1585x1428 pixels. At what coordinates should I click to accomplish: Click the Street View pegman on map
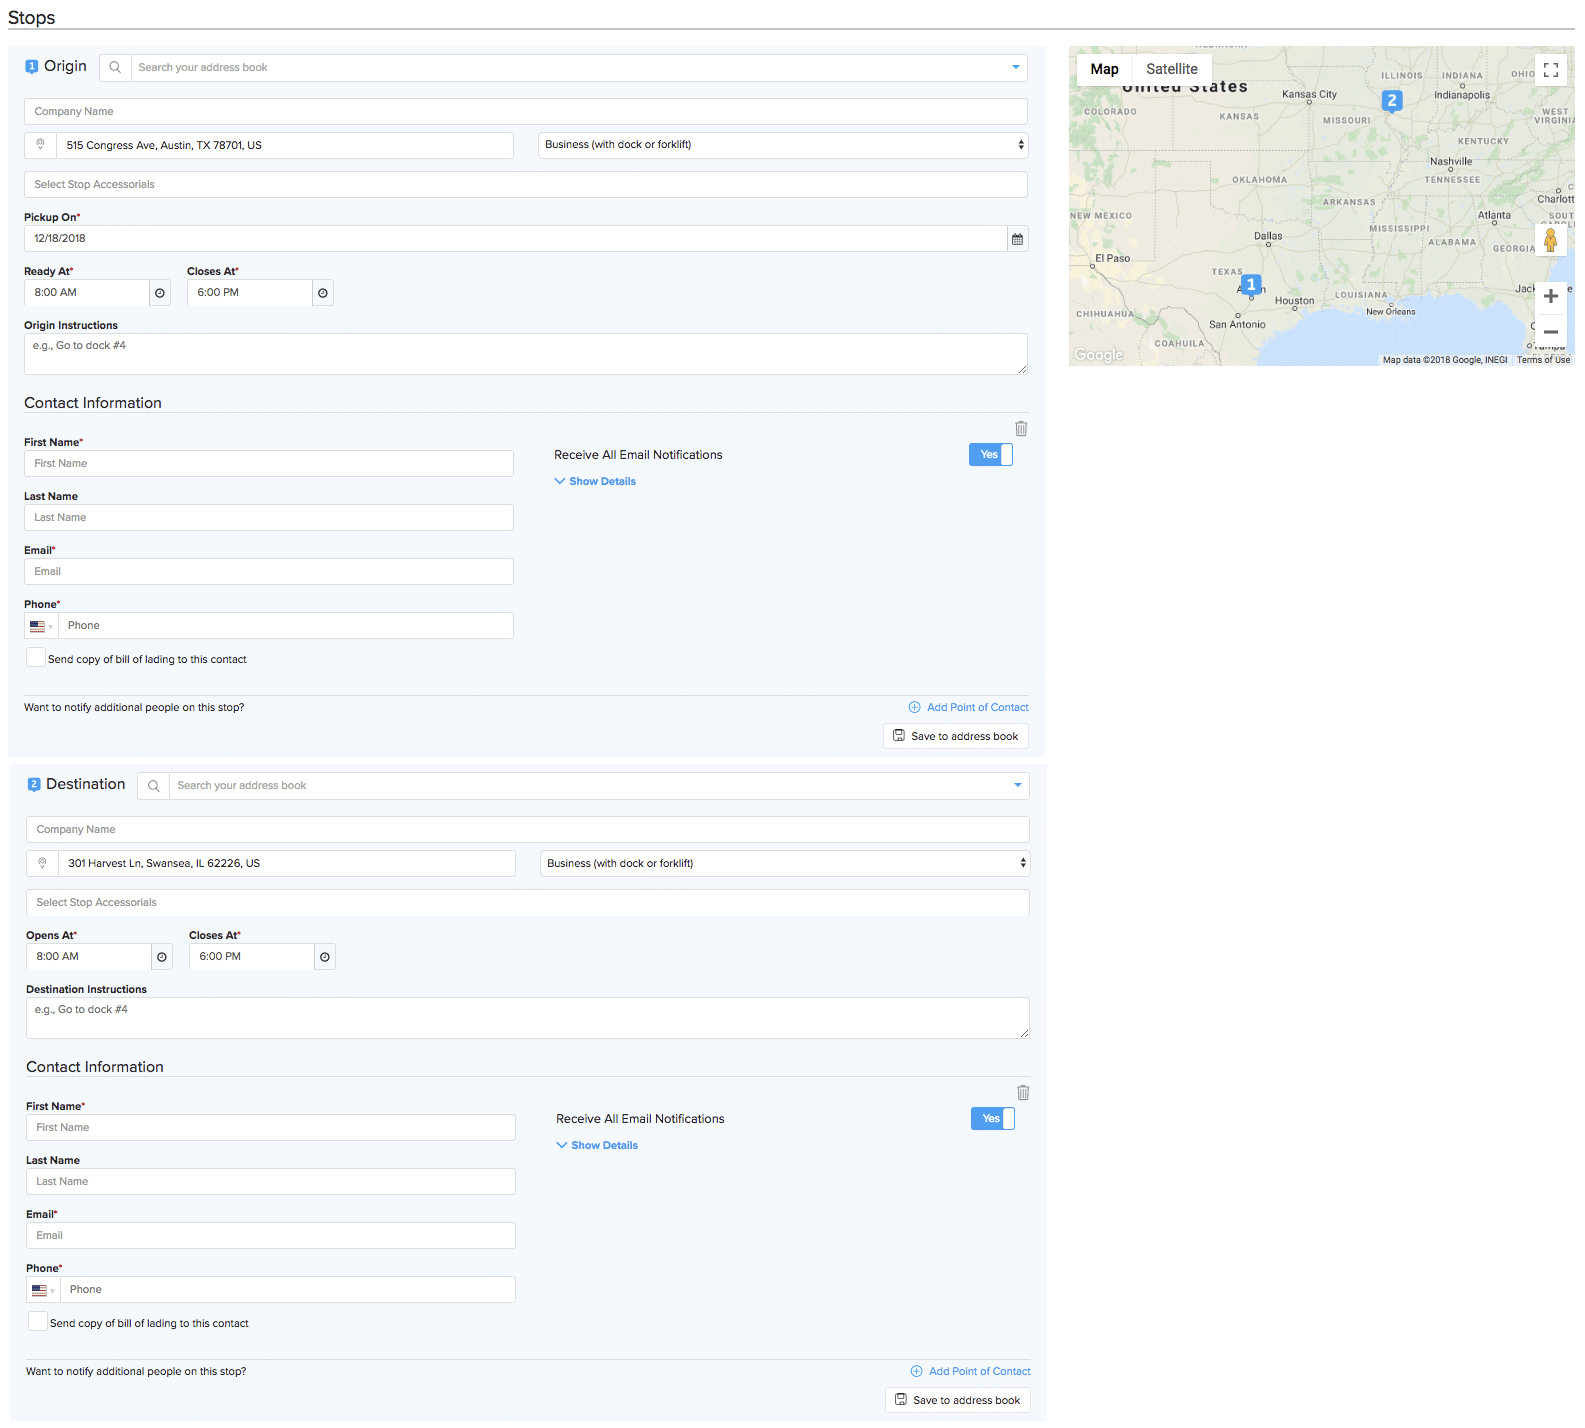tap(1551, 240)
